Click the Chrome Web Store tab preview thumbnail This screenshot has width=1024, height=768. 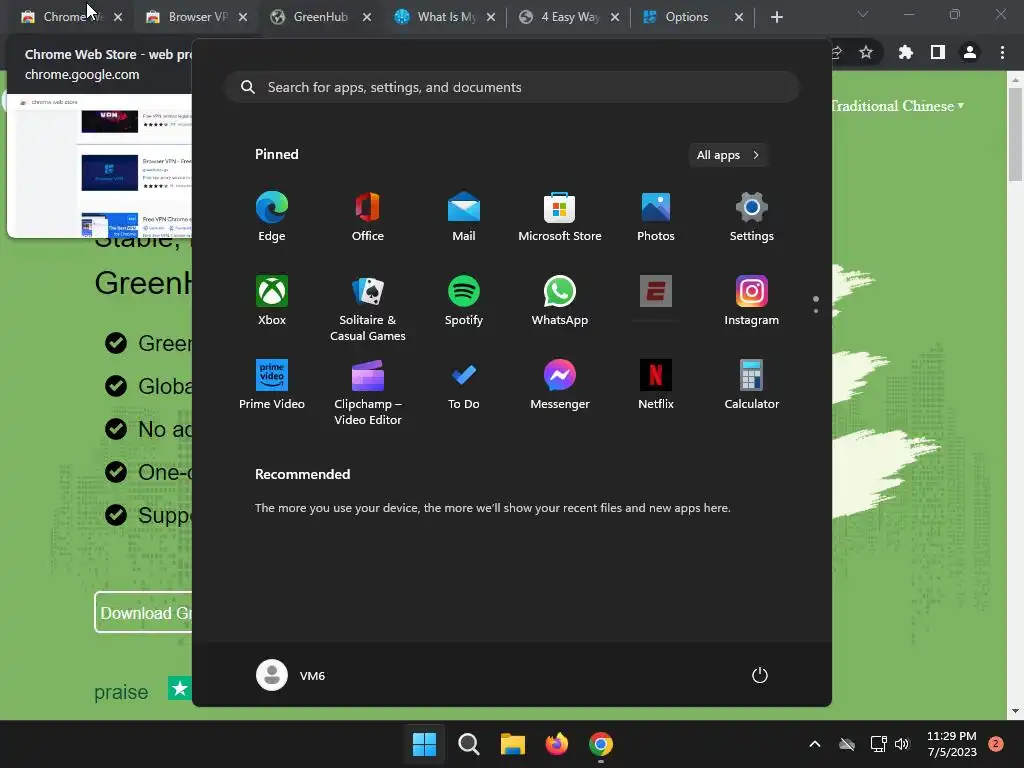pos(99,166)
